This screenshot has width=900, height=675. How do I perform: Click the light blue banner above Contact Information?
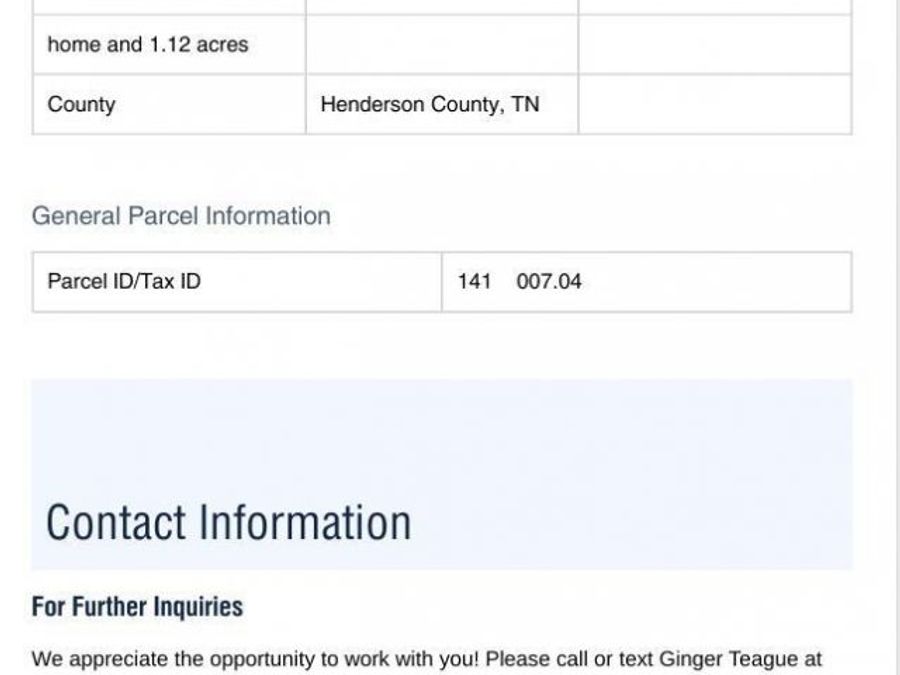[x=441, y=430]
